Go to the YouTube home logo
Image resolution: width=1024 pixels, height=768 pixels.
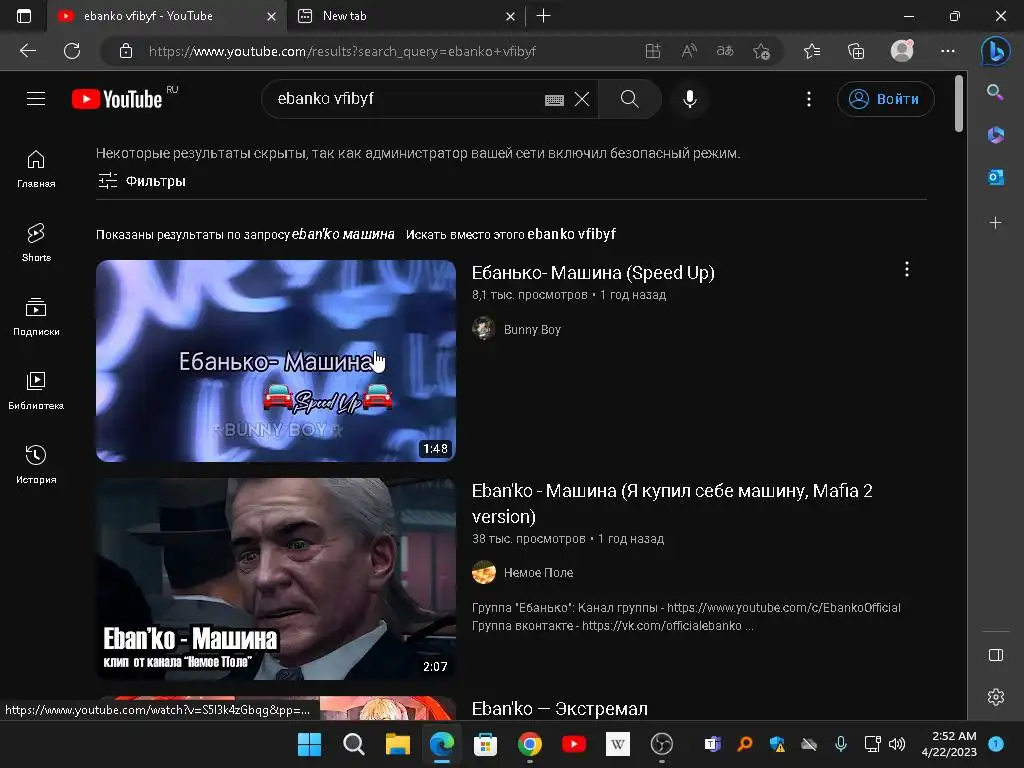pyautogui.click(x=117, y=99)
